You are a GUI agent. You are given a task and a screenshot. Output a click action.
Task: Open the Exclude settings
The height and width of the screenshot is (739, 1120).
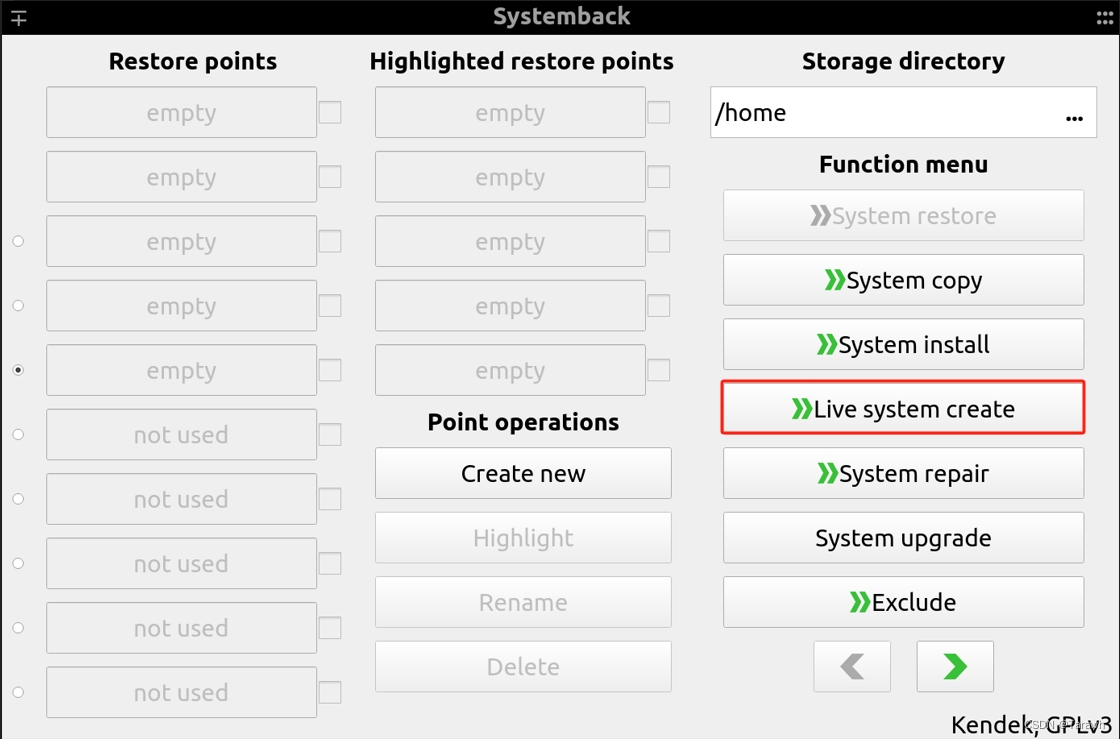902,601
